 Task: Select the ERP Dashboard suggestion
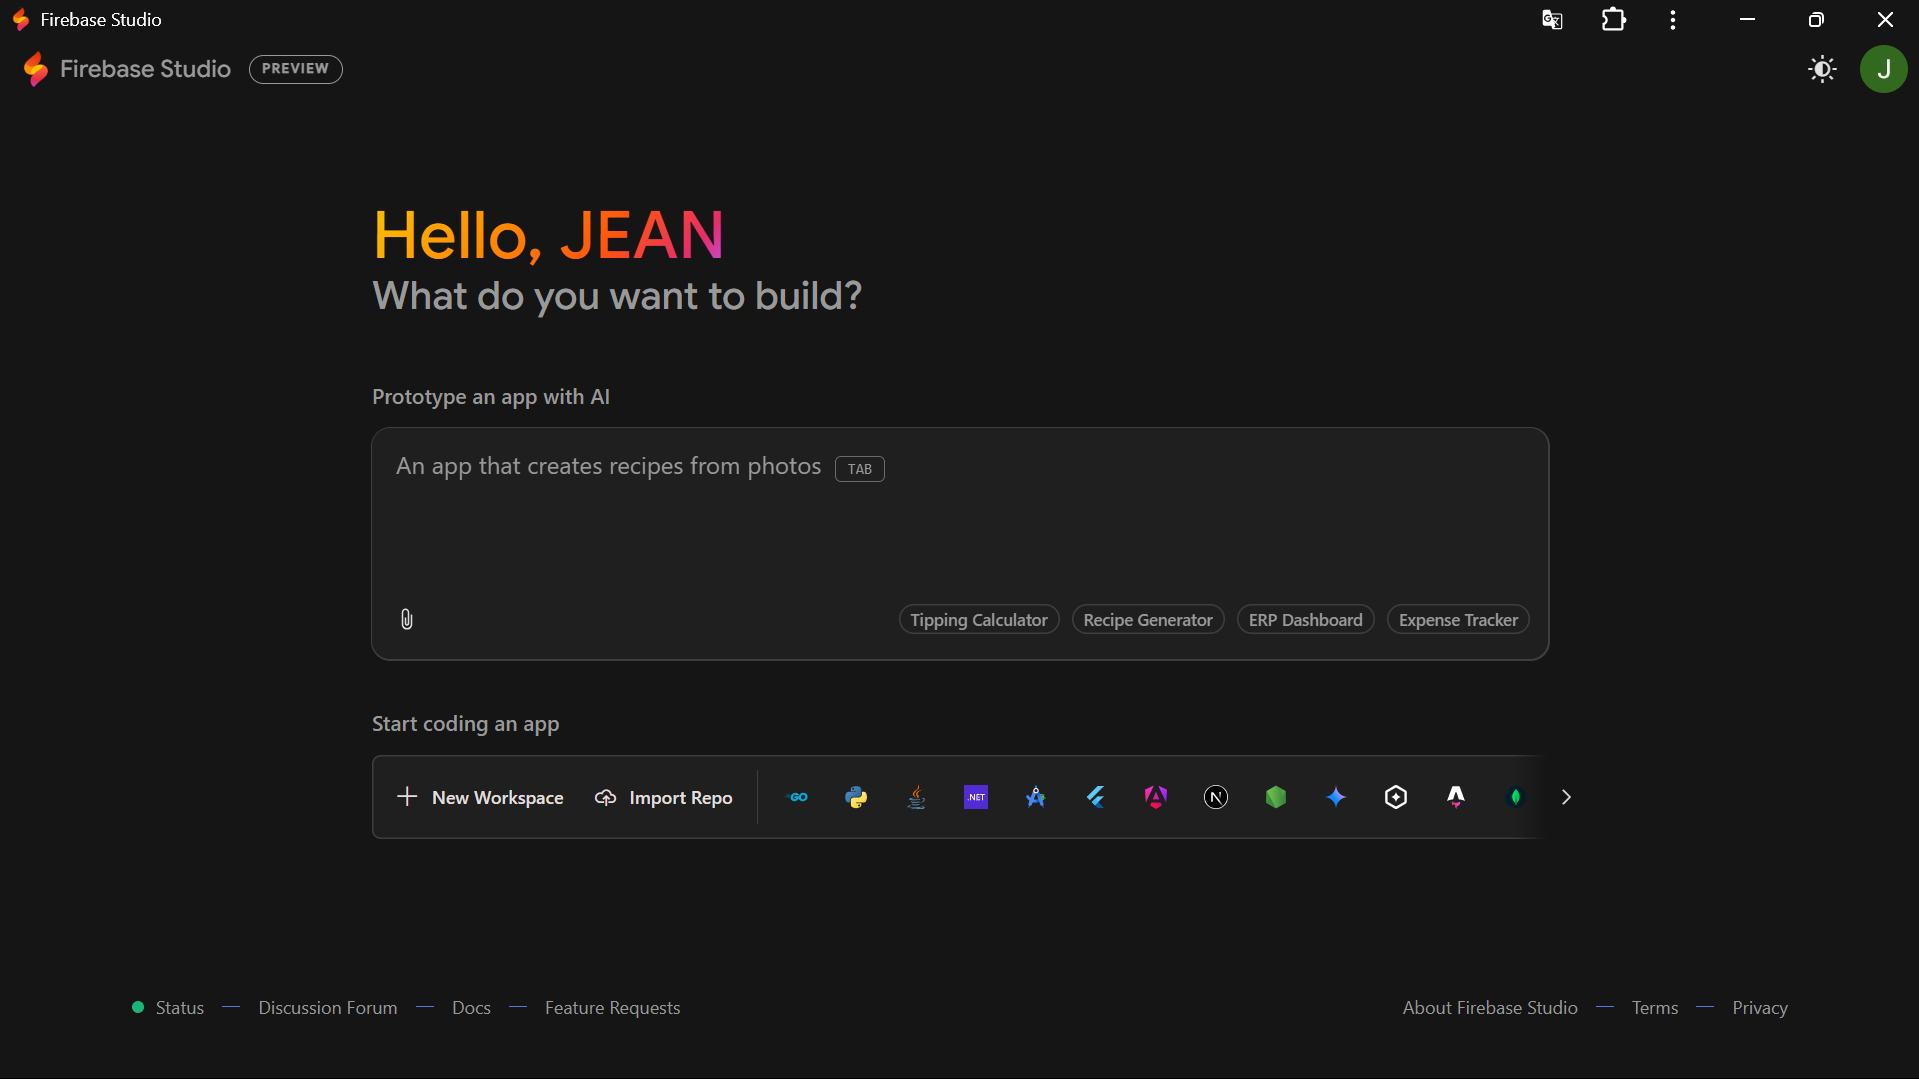pyautogui.click(x=1306, y=620)
